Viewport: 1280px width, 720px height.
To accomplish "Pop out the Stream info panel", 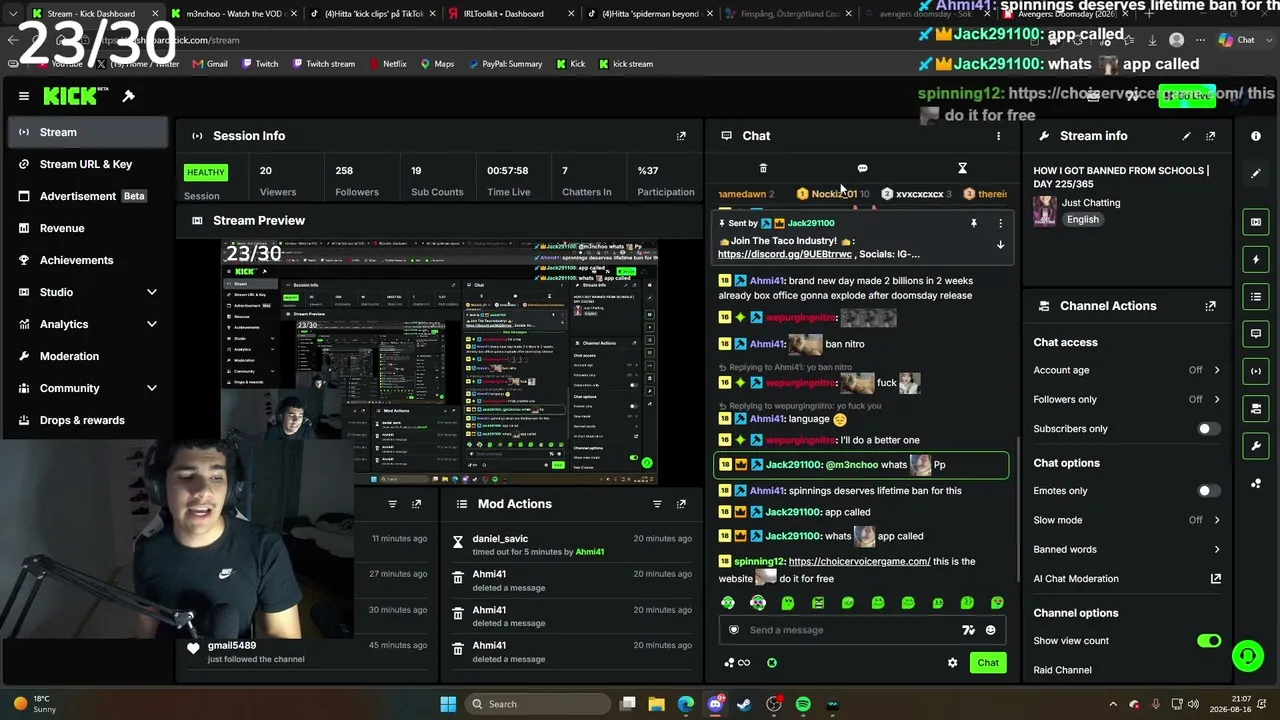I will coord(1210,136).
